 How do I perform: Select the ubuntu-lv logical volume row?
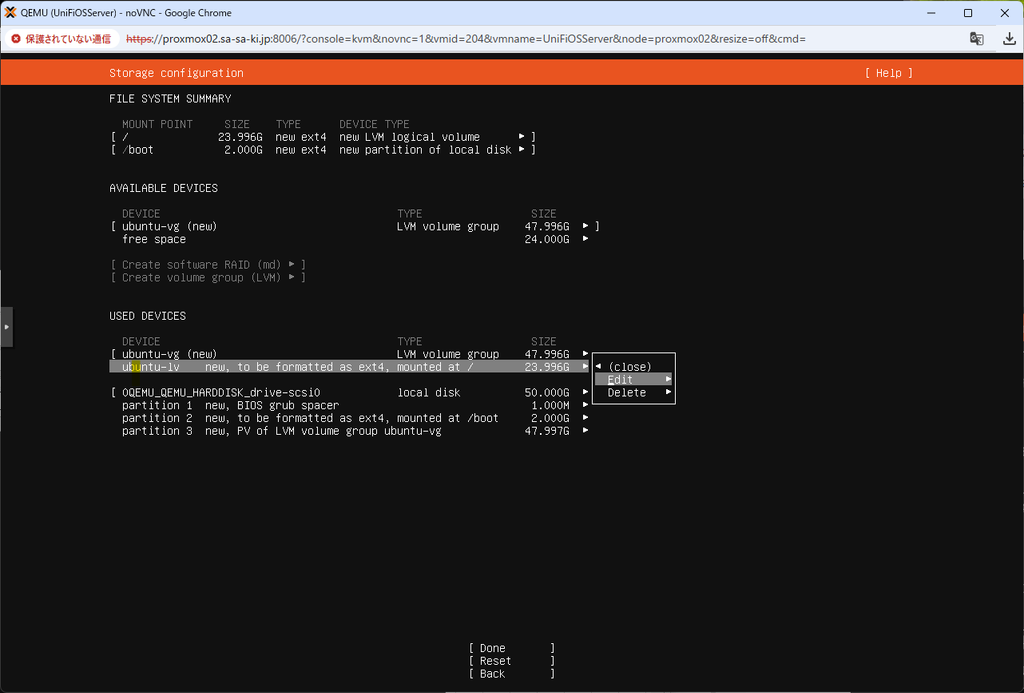point(349,367)
